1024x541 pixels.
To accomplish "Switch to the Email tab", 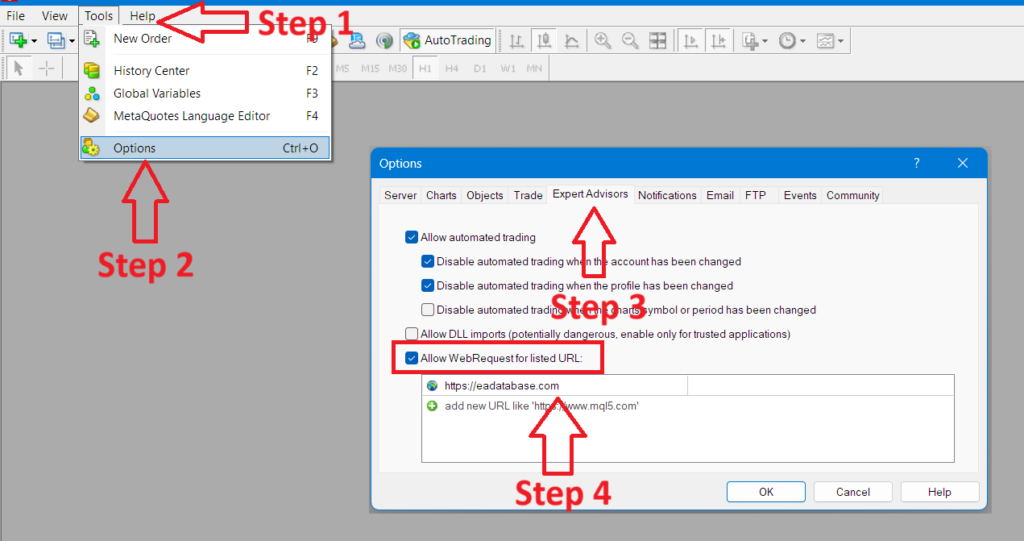I will [x=720, y=195].
